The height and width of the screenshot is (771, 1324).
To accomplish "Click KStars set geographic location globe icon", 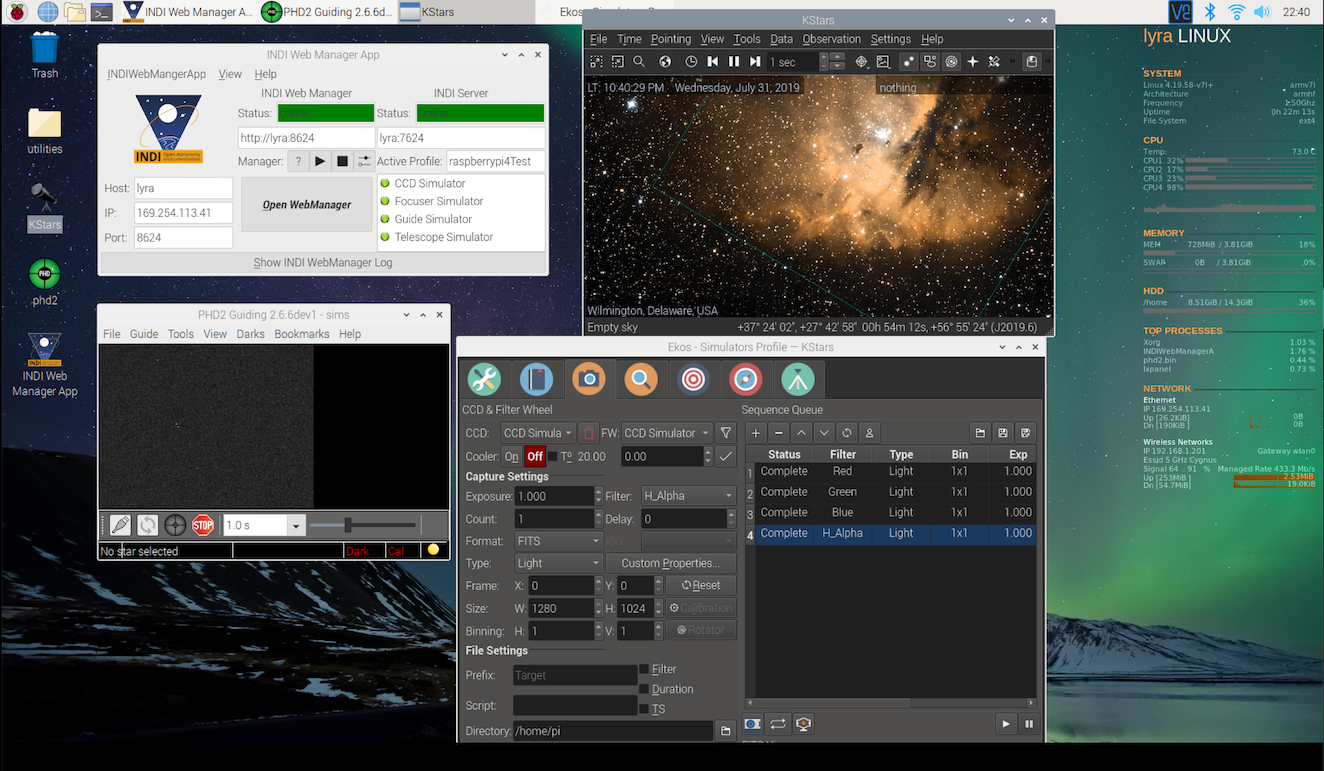I will point(666,62).
